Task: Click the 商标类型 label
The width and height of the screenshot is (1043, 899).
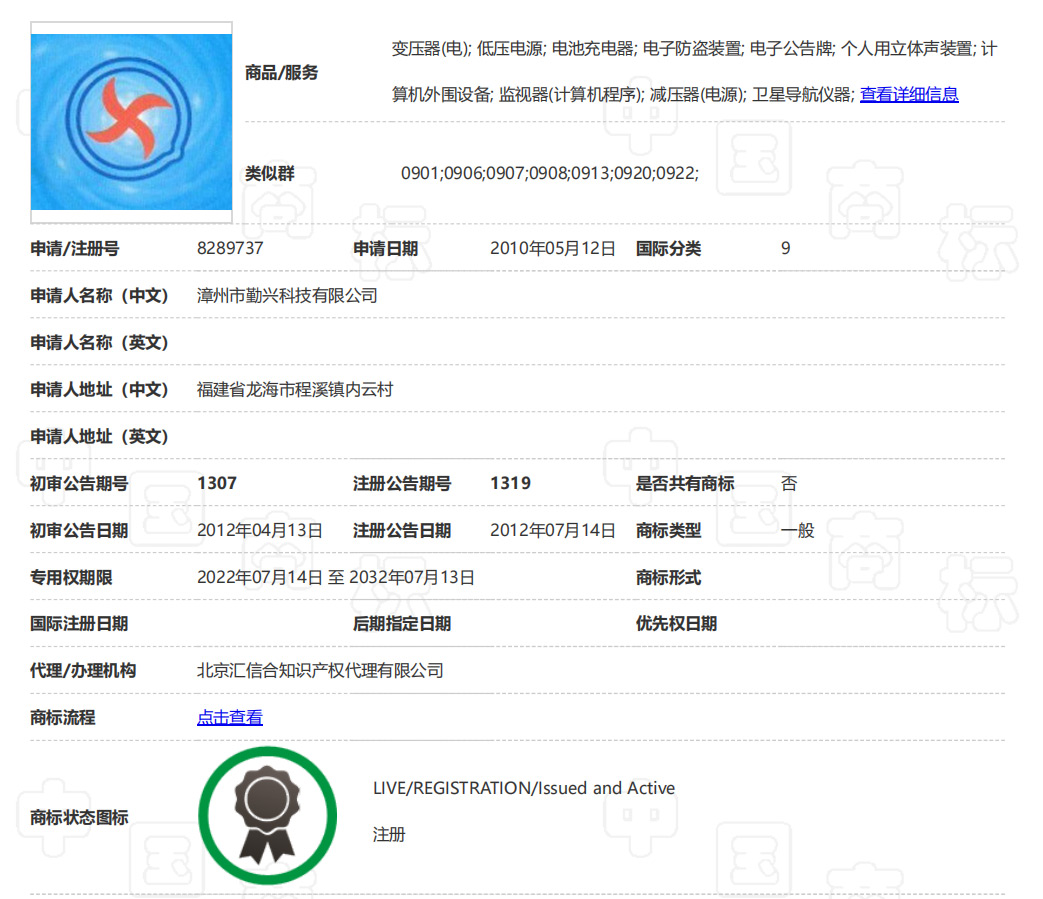Action: click(668, 531)
